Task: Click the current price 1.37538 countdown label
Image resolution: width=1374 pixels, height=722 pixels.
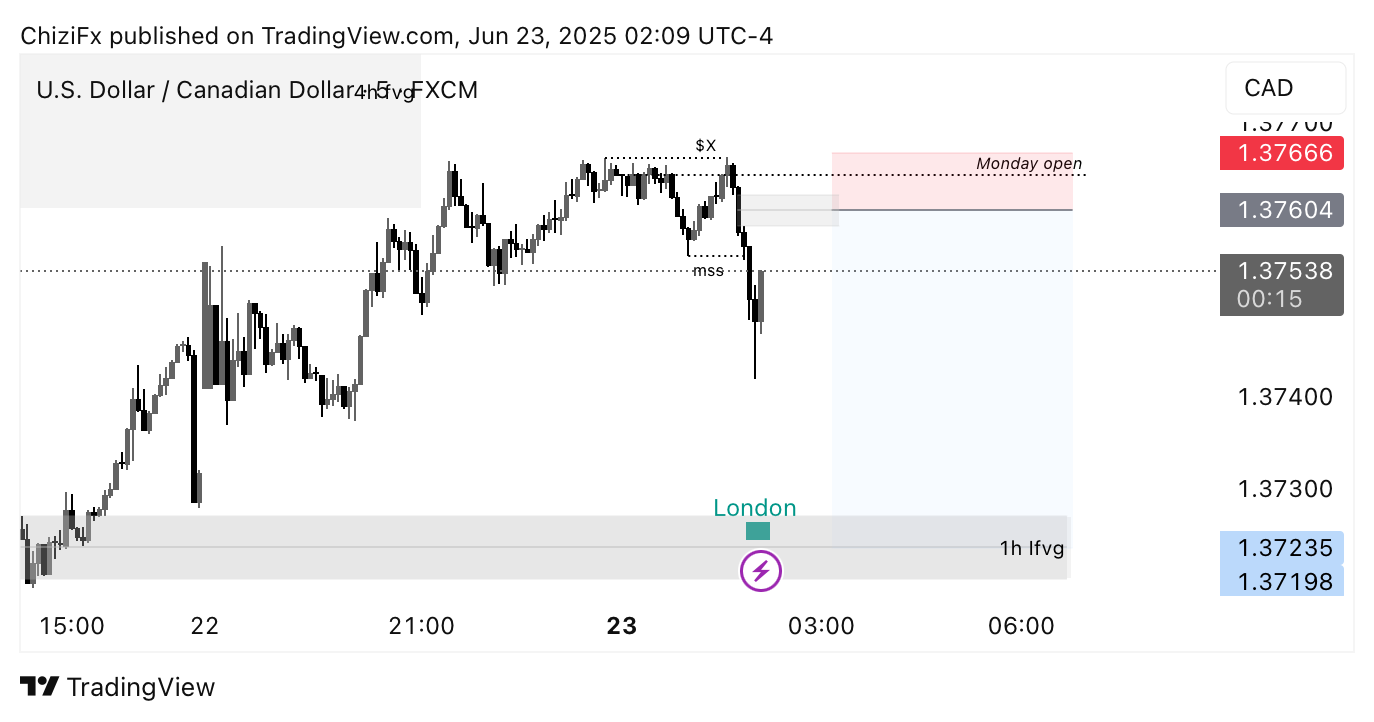Action: pyautogui.click(x=1282, y=285)
